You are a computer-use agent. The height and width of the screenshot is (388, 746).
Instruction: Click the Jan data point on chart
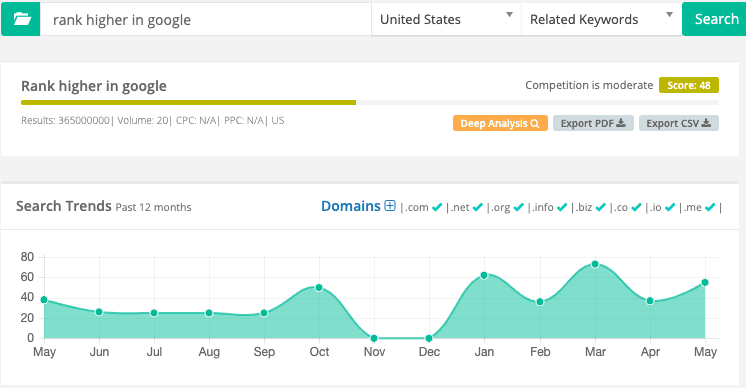coord(484,275)
